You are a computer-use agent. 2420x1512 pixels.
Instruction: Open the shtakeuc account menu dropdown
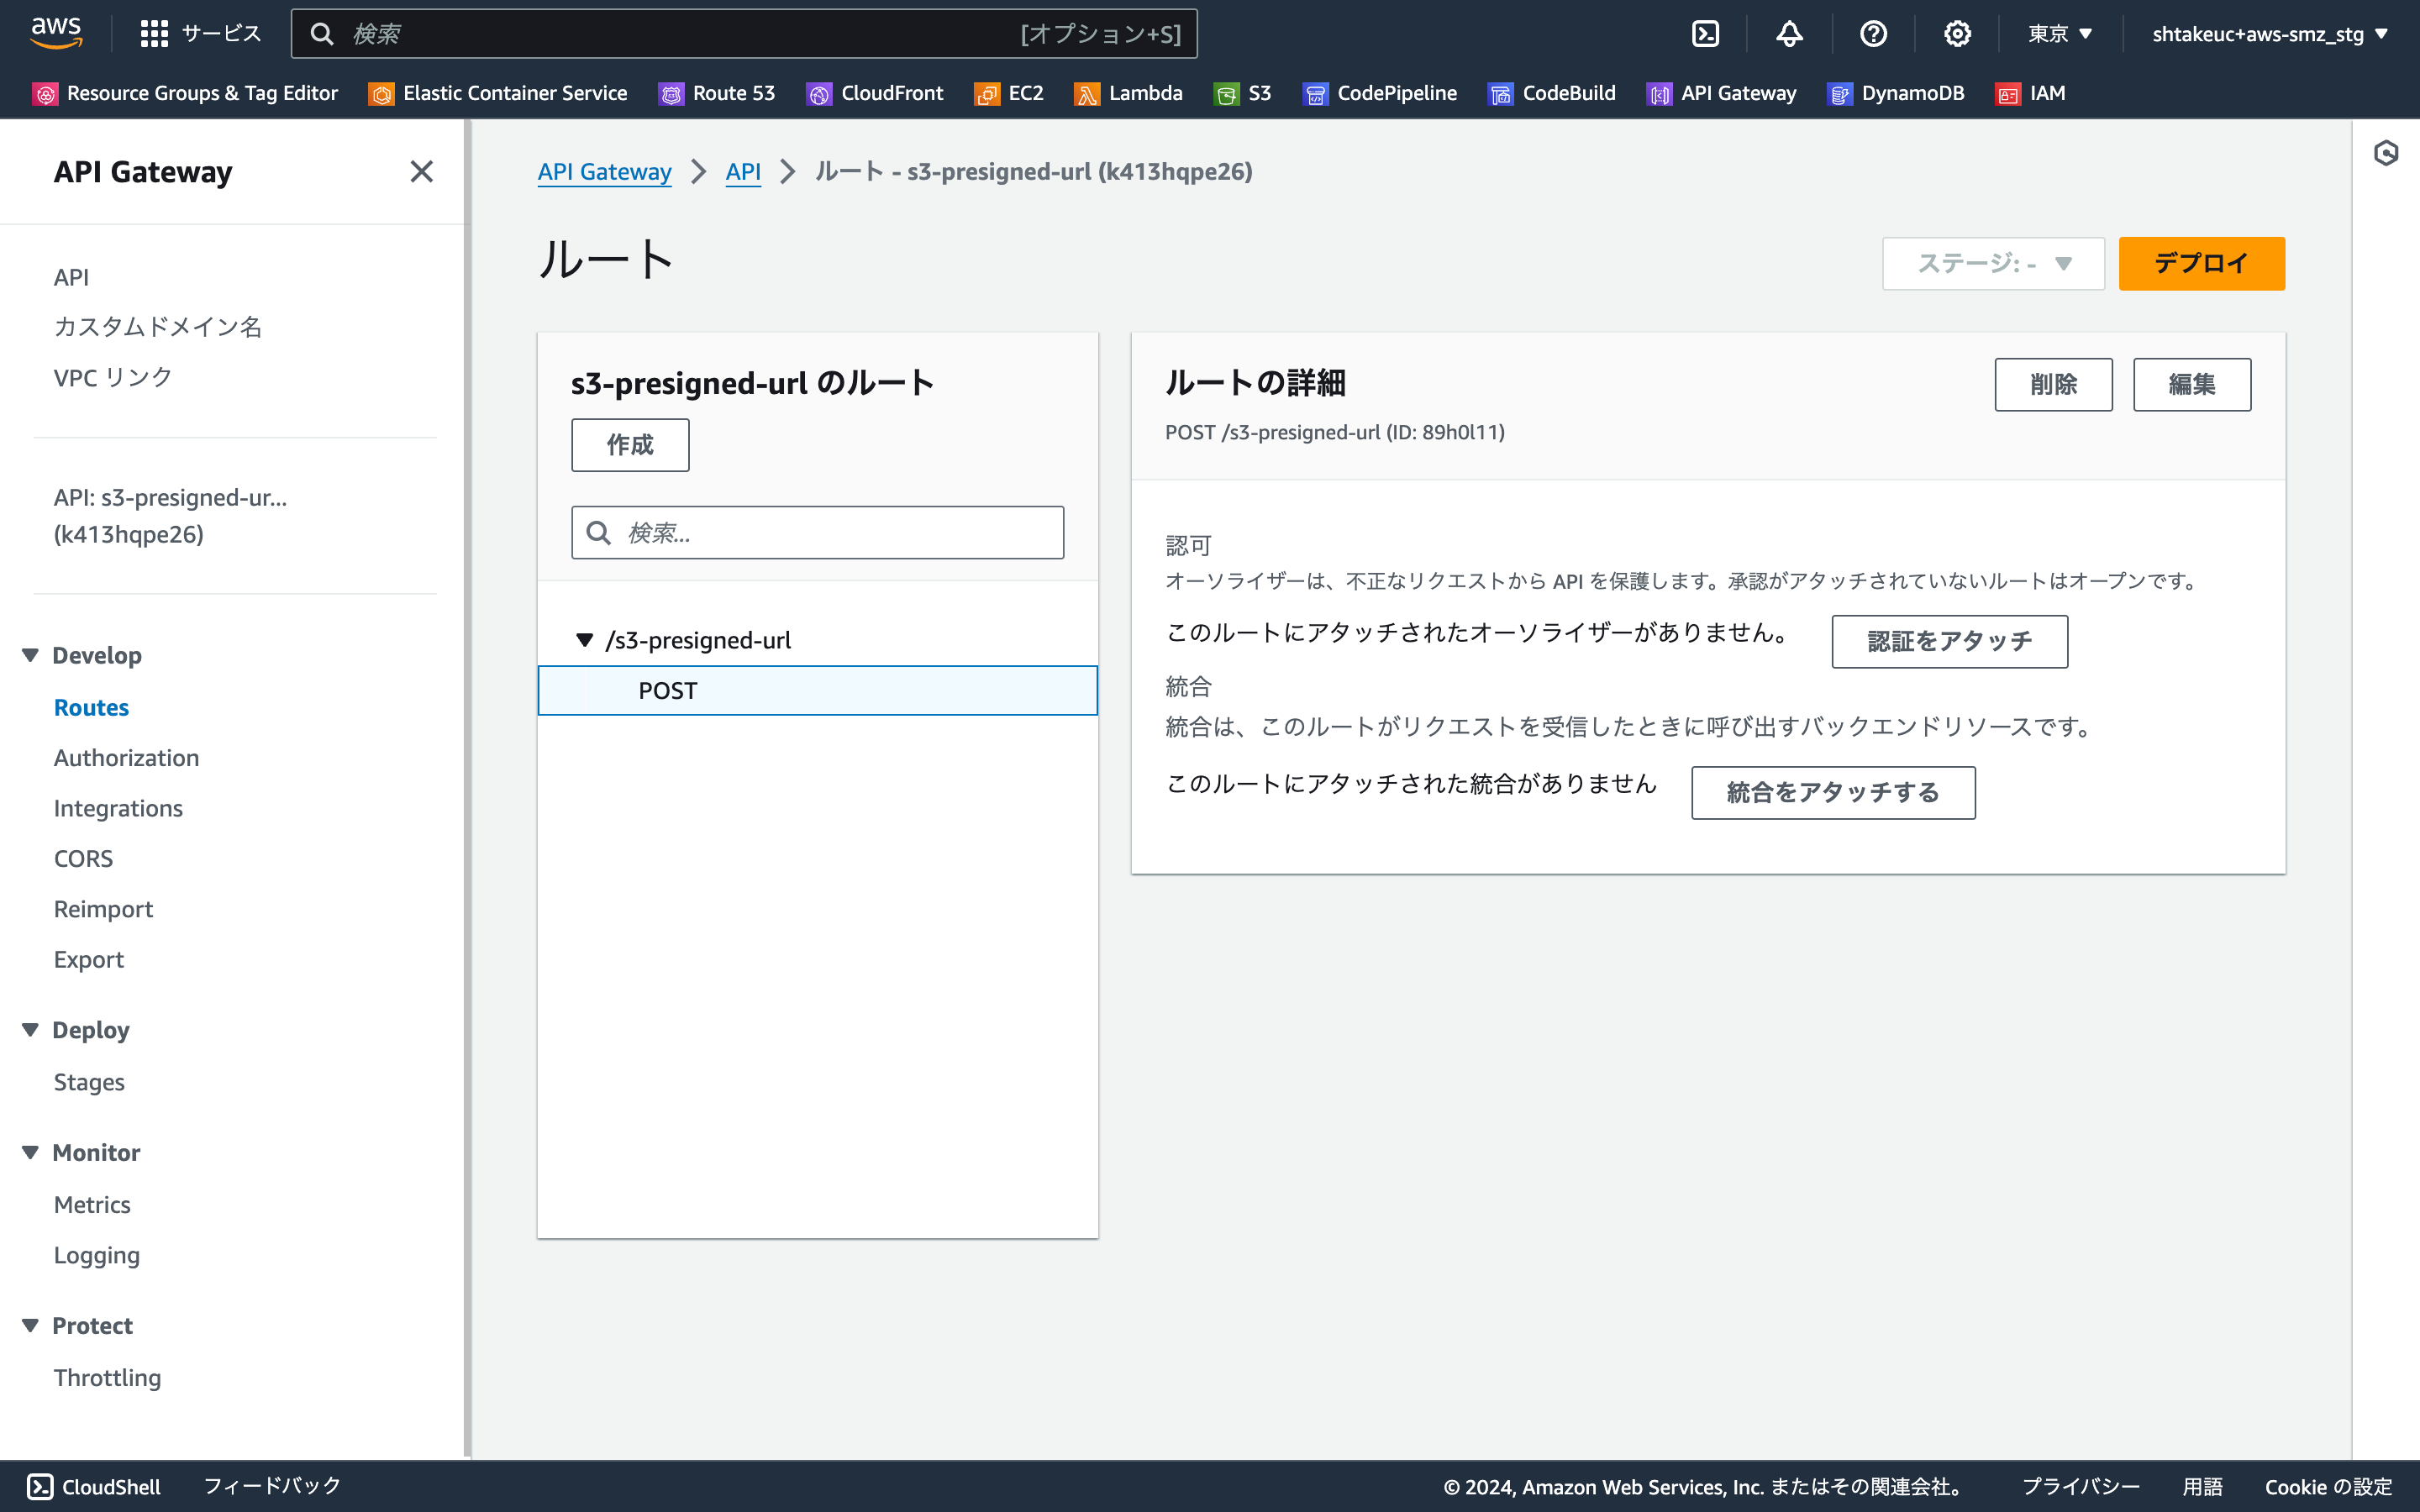pos(2270,34)
